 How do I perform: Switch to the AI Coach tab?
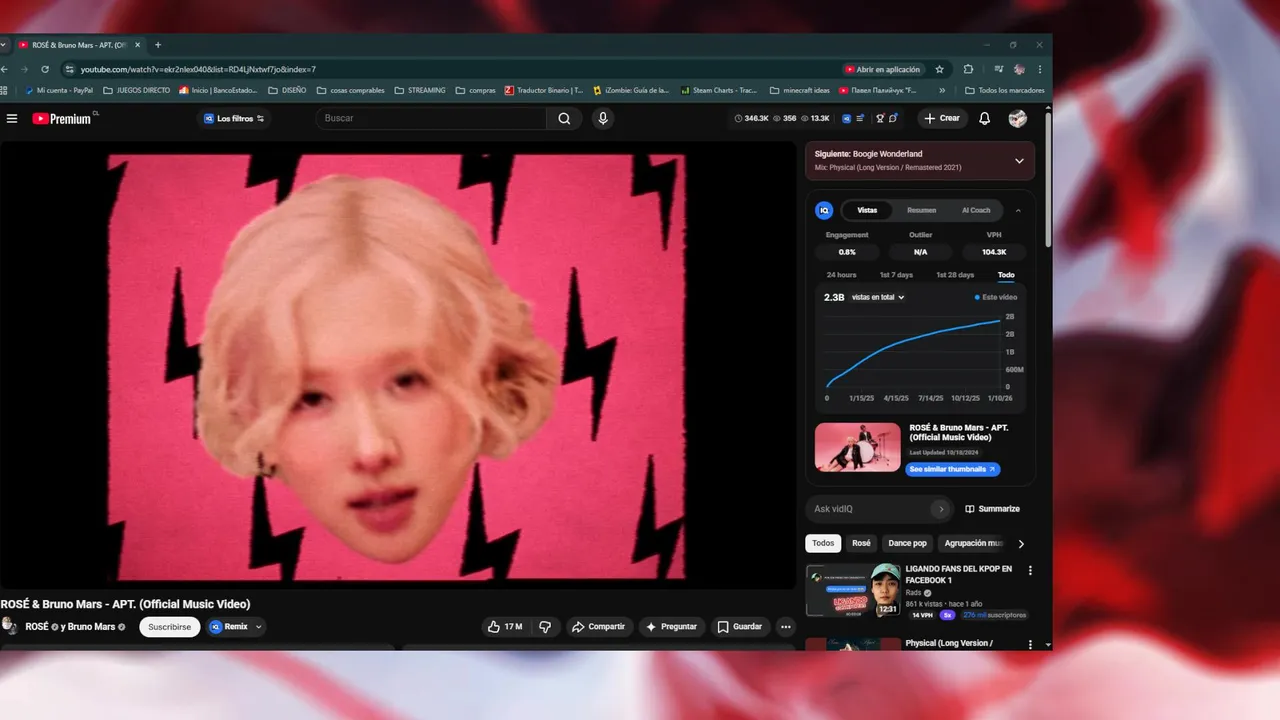[x=976, y=210]
